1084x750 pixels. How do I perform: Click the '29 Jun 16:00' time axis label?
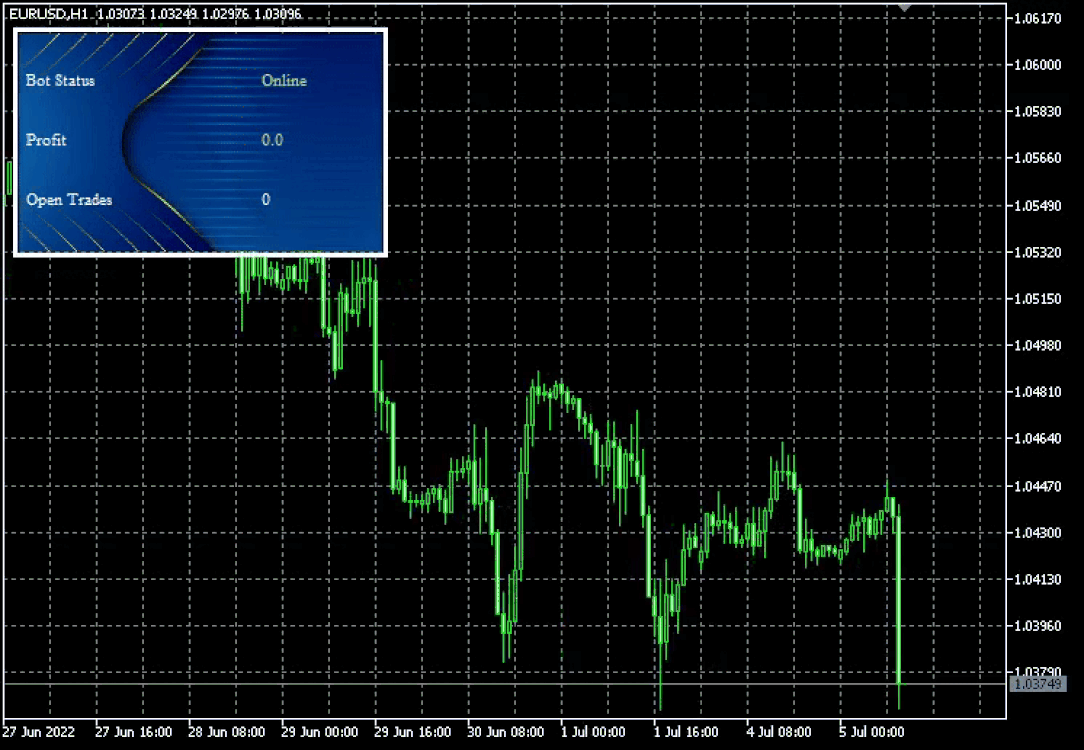tap(413, 732)
